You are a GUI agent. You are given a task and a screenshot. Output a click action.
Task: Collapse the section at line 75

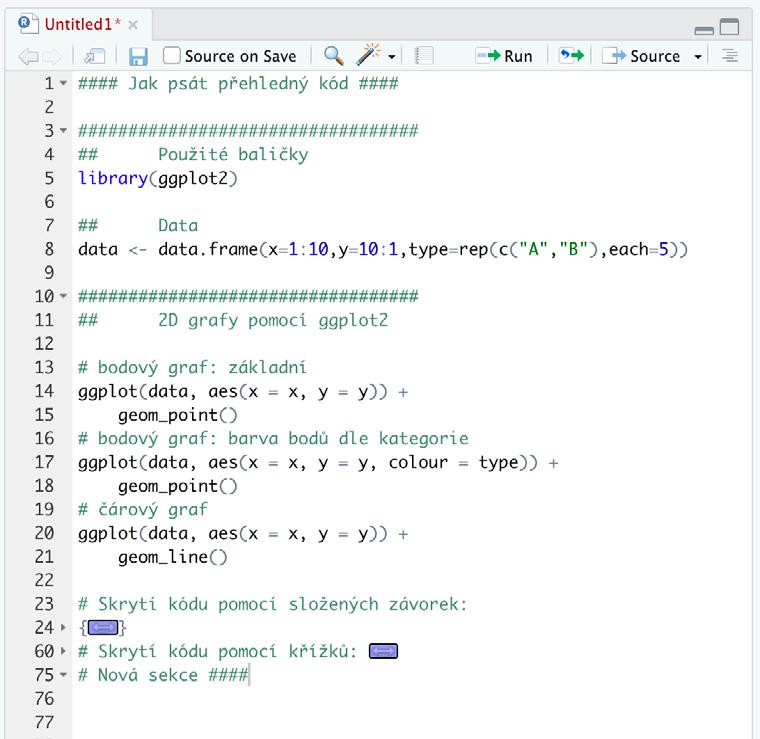click(x=63, y=675)
